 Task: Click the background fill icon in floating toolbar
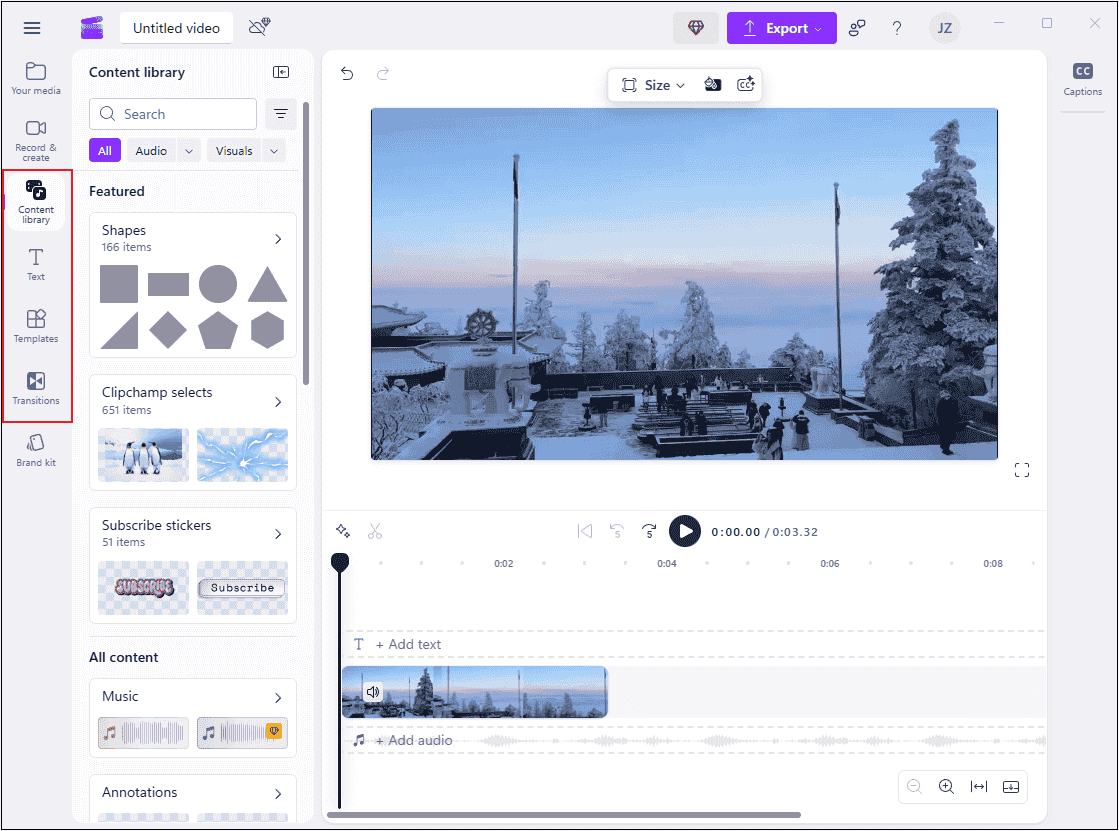712,85
